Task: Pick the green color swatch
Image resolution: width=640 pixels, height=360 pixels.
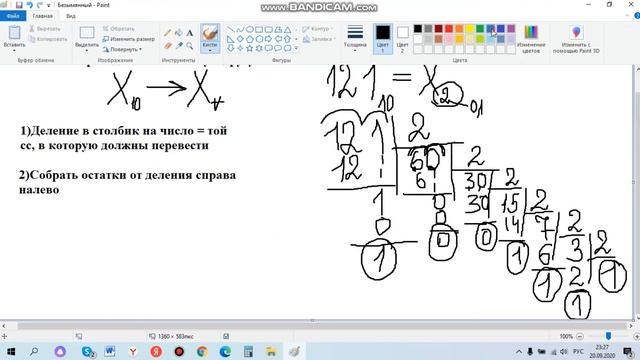Action: point(480,29)
